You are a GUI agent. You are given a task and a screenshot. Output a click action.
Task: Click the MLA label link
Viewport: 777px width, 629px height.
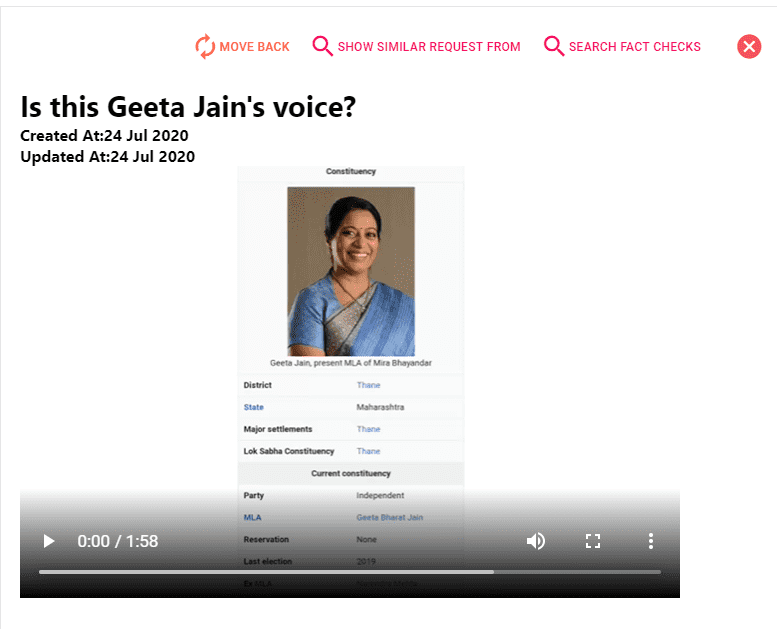pyautogui.click(x=252, y=517)
